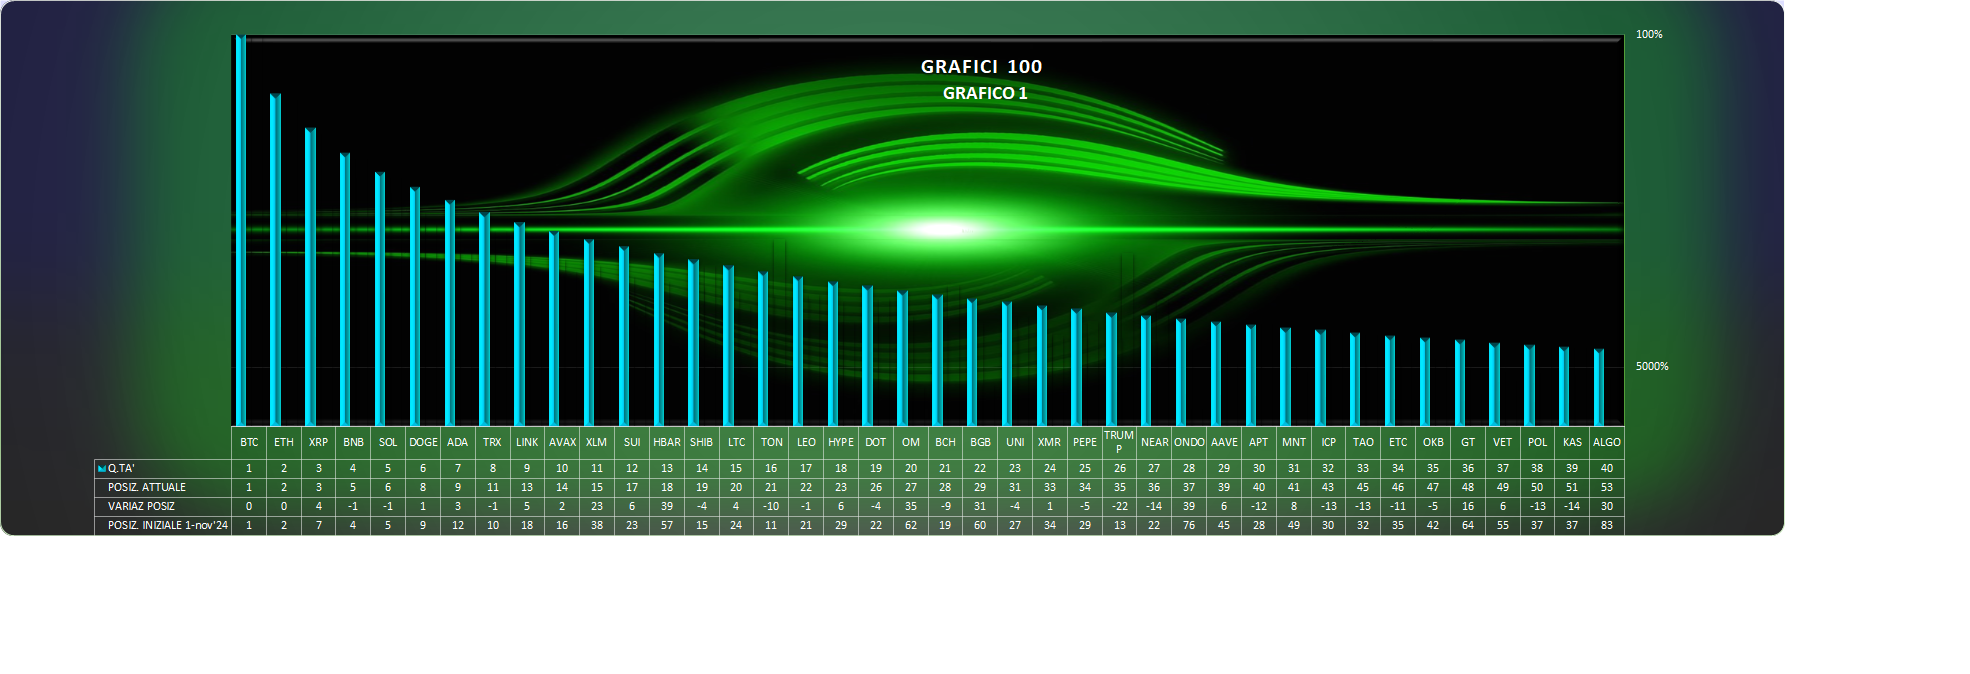This screenshot has height=674, width=1970.
Task: Click the PEPE column header
Action: coord(1085,442)
